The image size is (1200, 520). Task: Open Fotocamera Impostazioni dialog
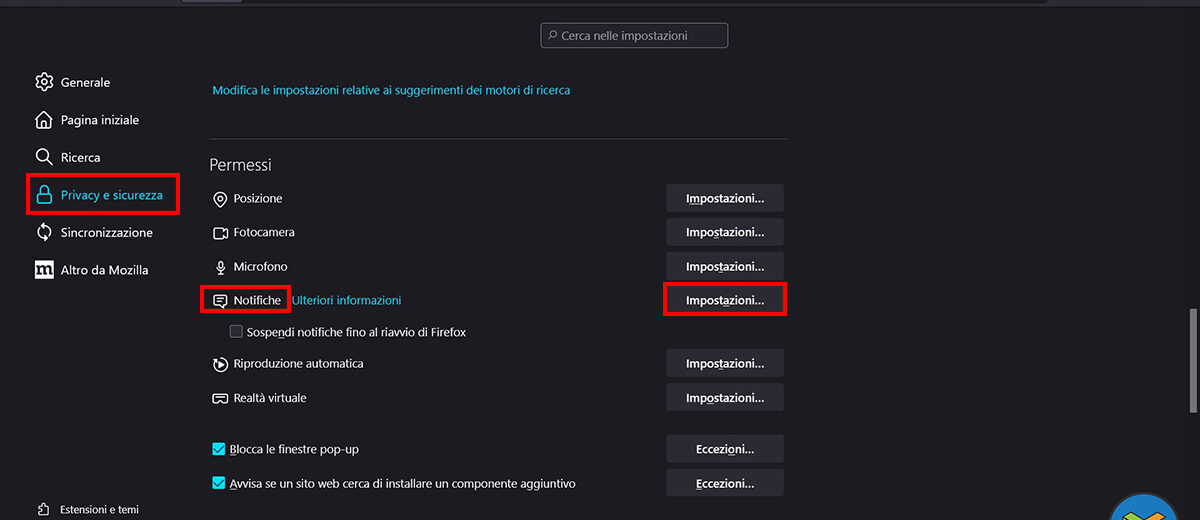pos(724,233)
